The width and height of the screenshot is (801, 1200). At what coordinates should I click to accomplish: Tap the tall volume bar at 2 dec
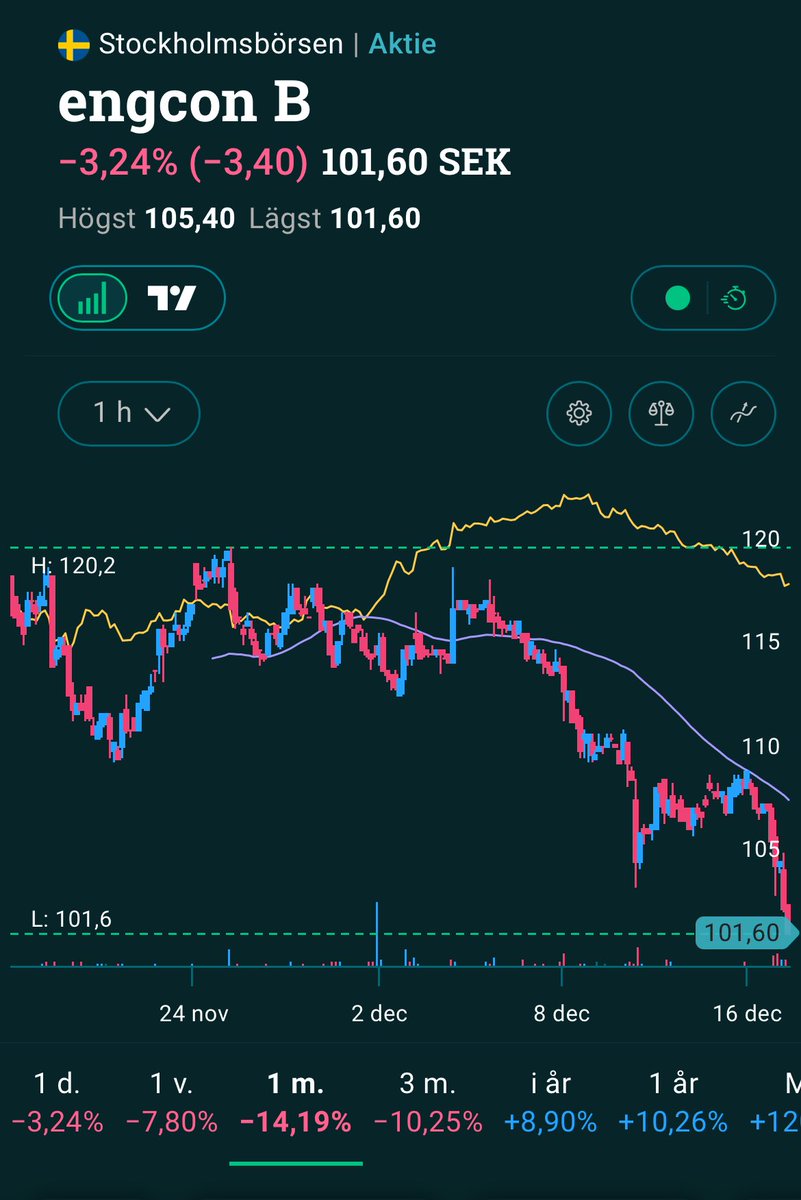pyautogui.click(x=377, y=934)
